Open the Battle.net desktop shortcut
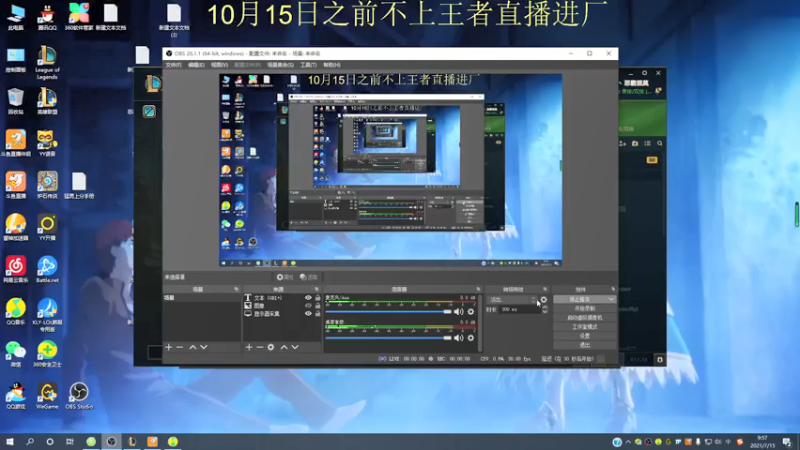This screenshot has height=450, width=800. pyautogui.click(x=47, y=270)
